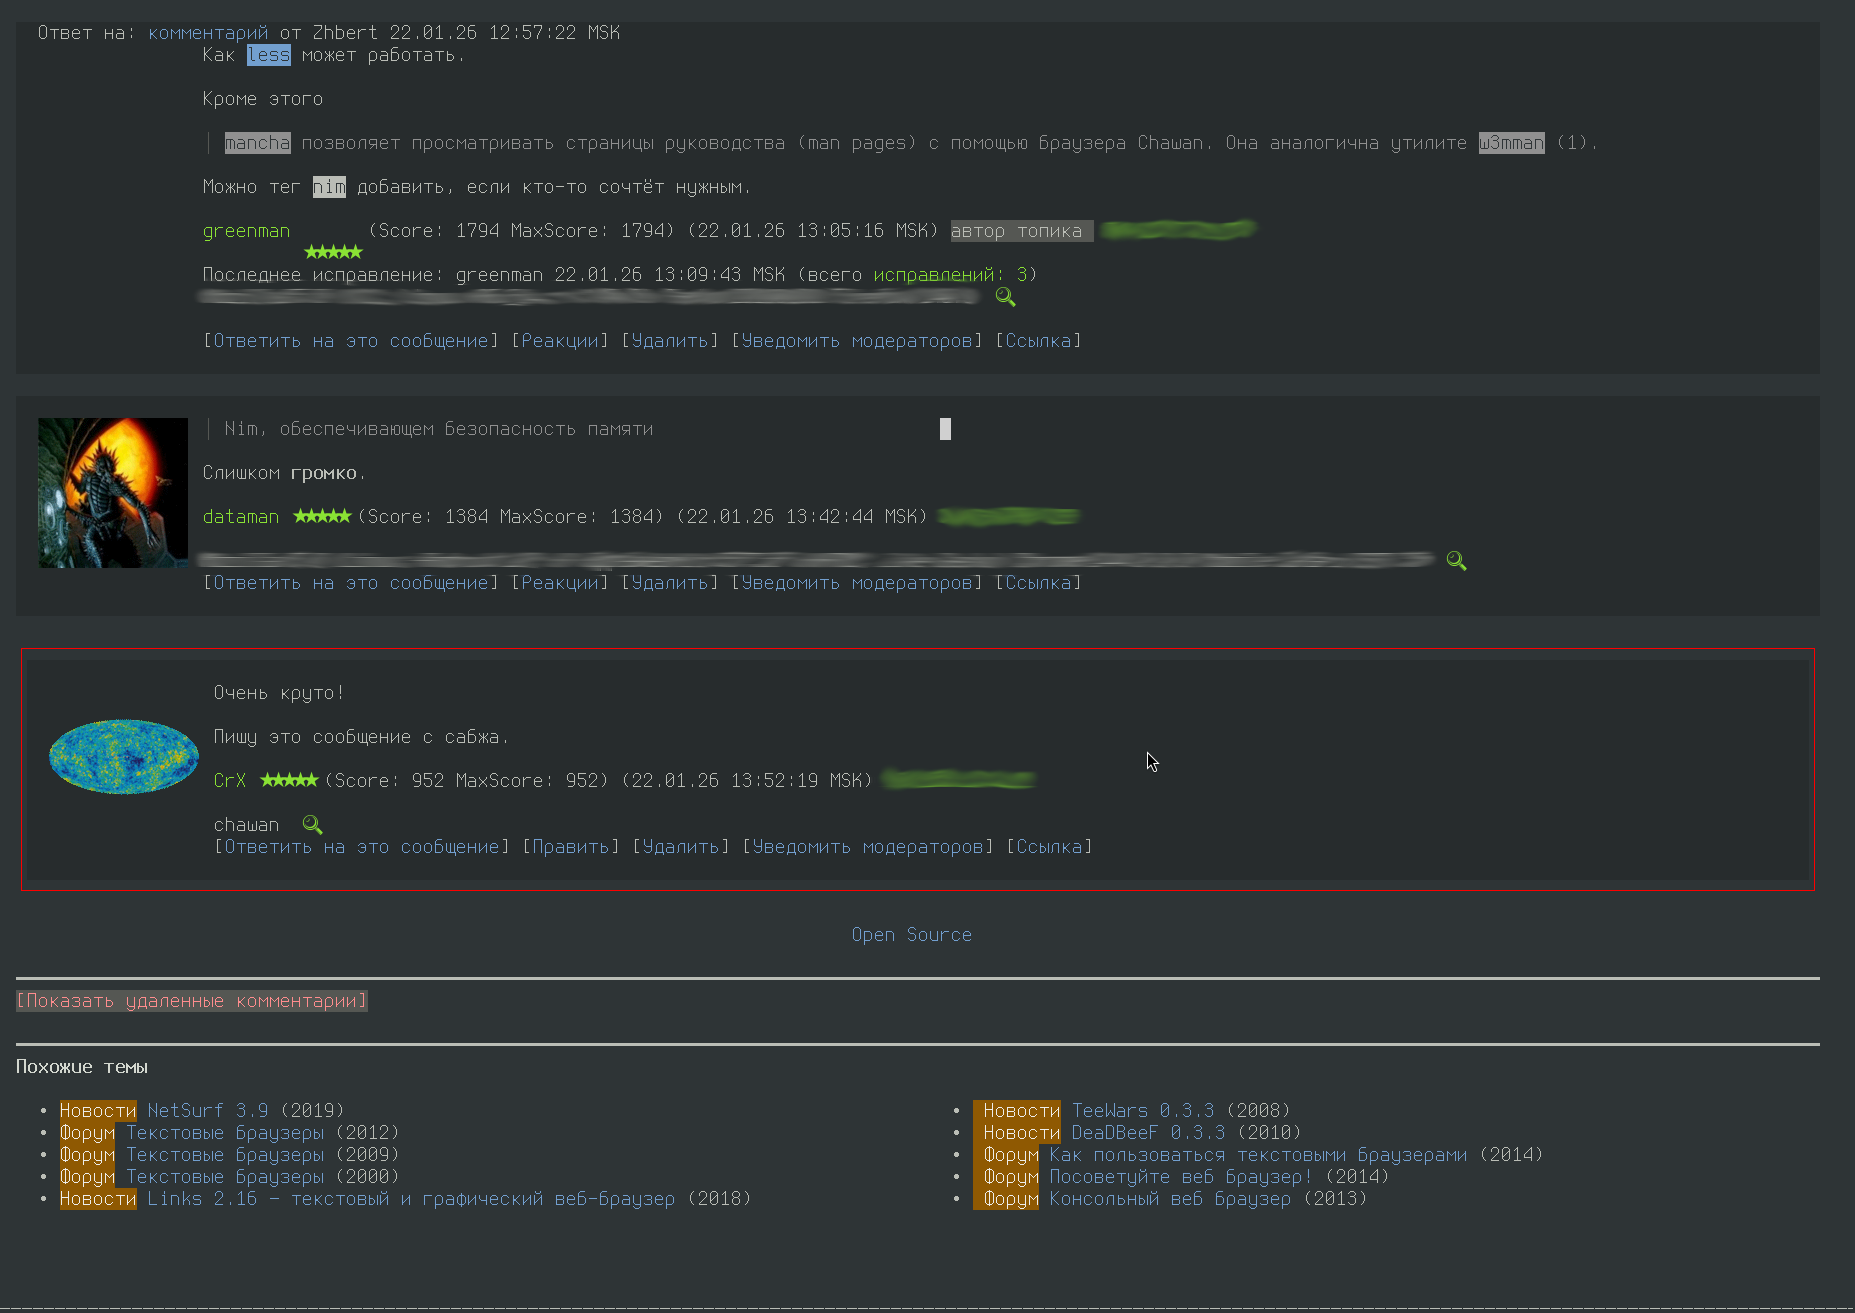This screenshot has width=1855, height=1313.
Task: Open Reactions on greenman's comment
Action: click(560, 341)
